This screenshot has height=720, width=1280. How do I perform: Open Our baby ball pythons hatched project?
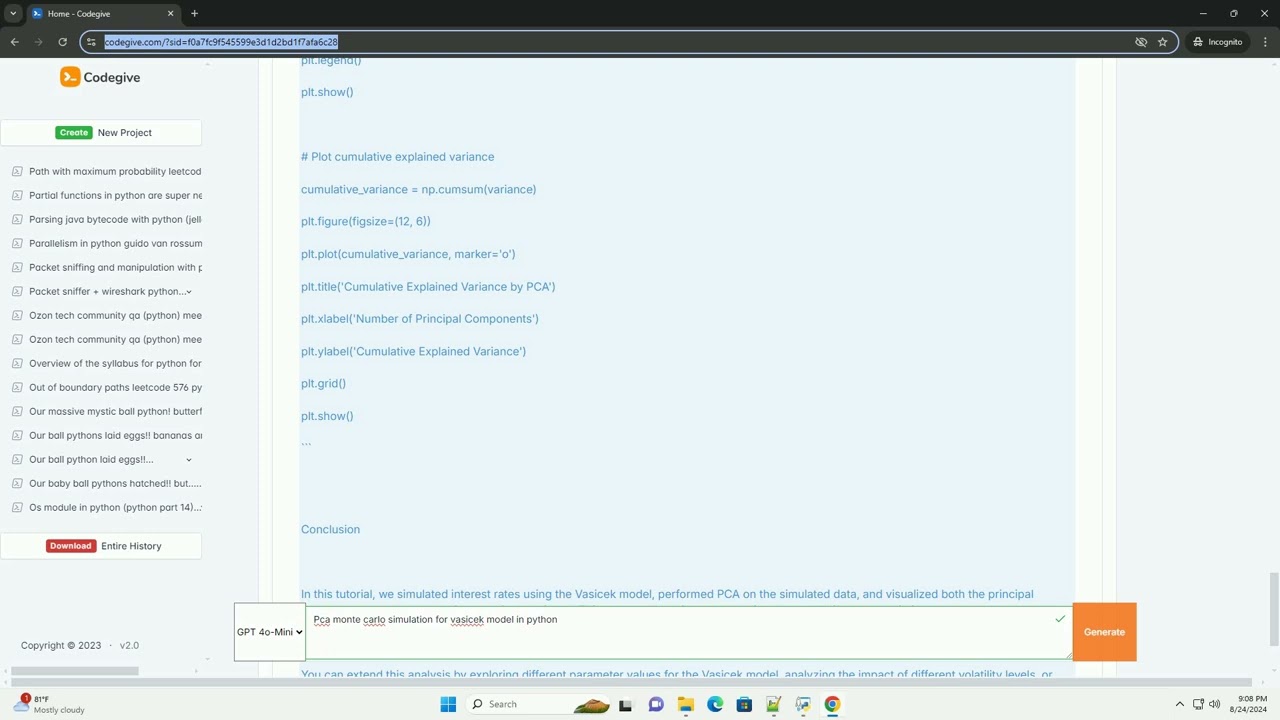click(115, 483)
